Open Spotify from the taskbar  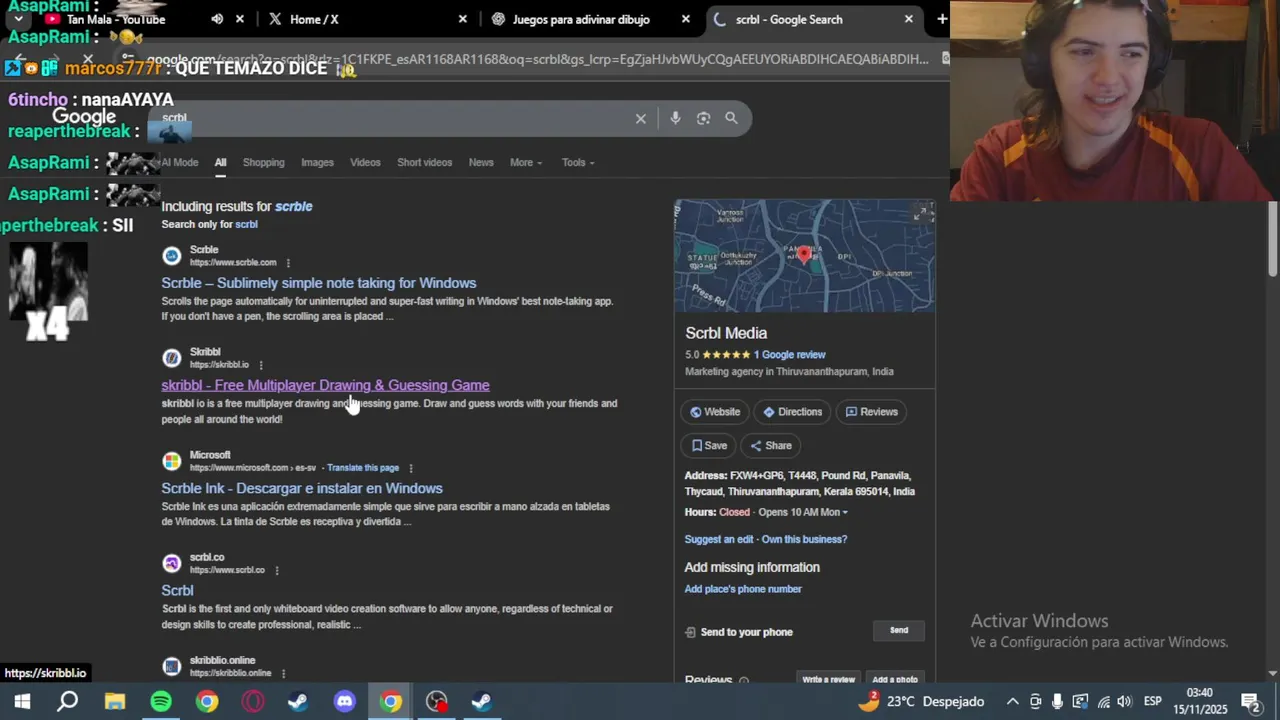pos(161,701)
